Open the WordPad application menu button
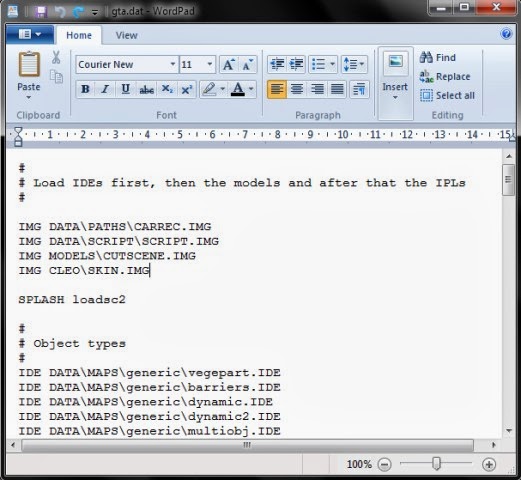 point(30,34)
